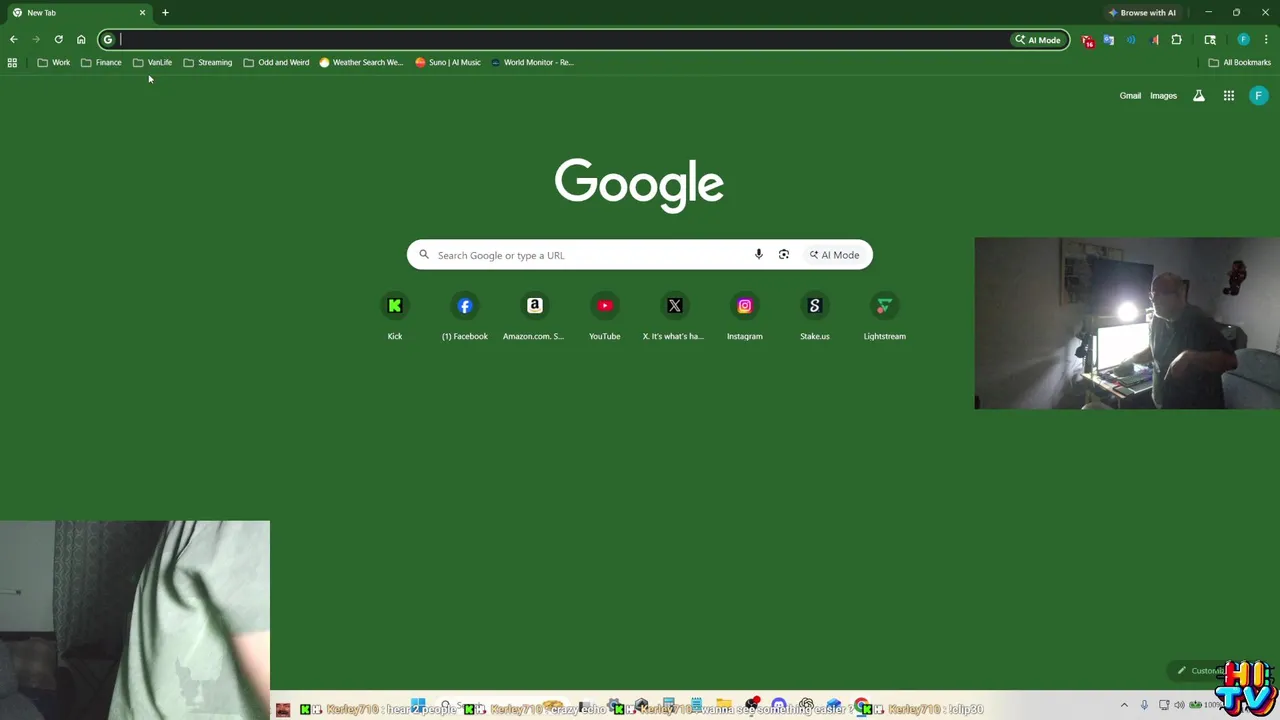Image resolution: width=1280 pixels, height=720 pixels.
Task: Open the Instagram shortcut tile
Action: (745, 316)
